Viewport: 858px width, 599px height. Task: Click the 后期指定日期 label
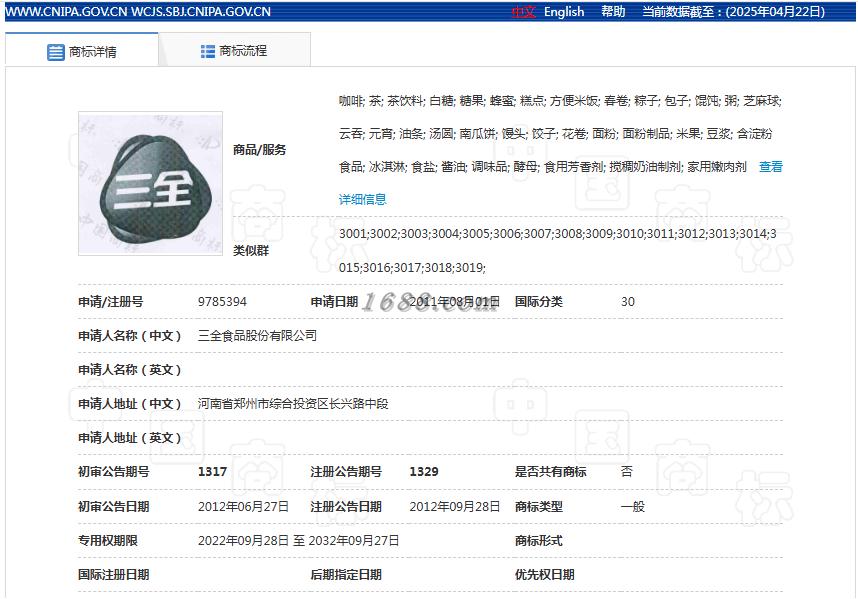346,574
